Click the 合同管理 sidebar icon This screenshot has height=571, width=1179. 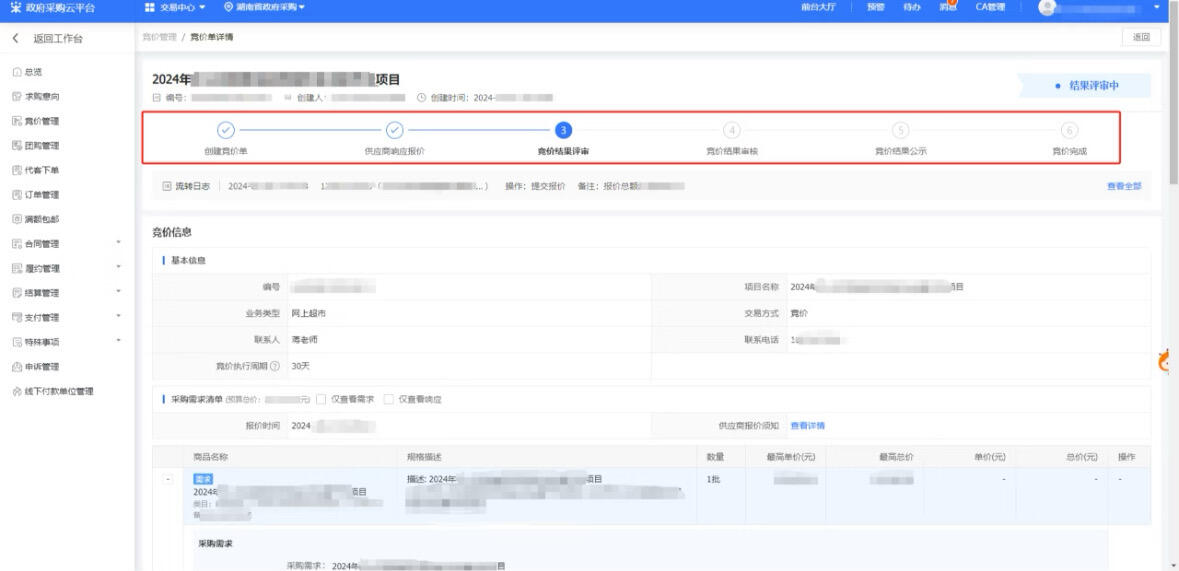click(x=17, y=244)
